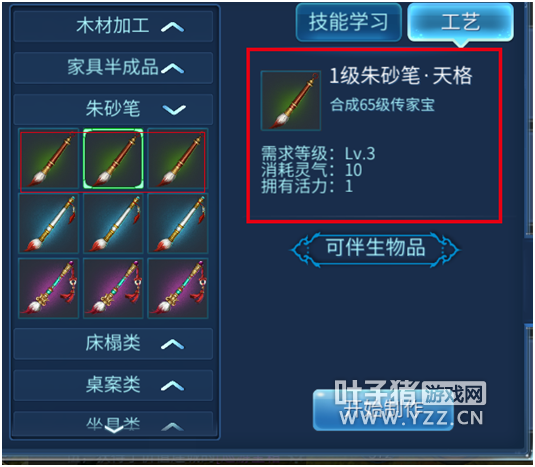Select the third blue cinnabar brush
Image resolution: width=535 pixels, height=467 pixels.
tap(178, 223)
